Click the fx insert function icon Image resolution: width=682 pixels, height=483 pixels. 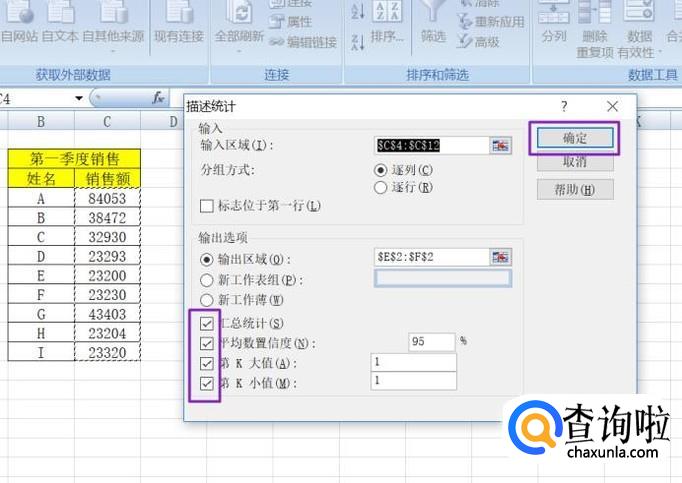click(x=159, y=98)
